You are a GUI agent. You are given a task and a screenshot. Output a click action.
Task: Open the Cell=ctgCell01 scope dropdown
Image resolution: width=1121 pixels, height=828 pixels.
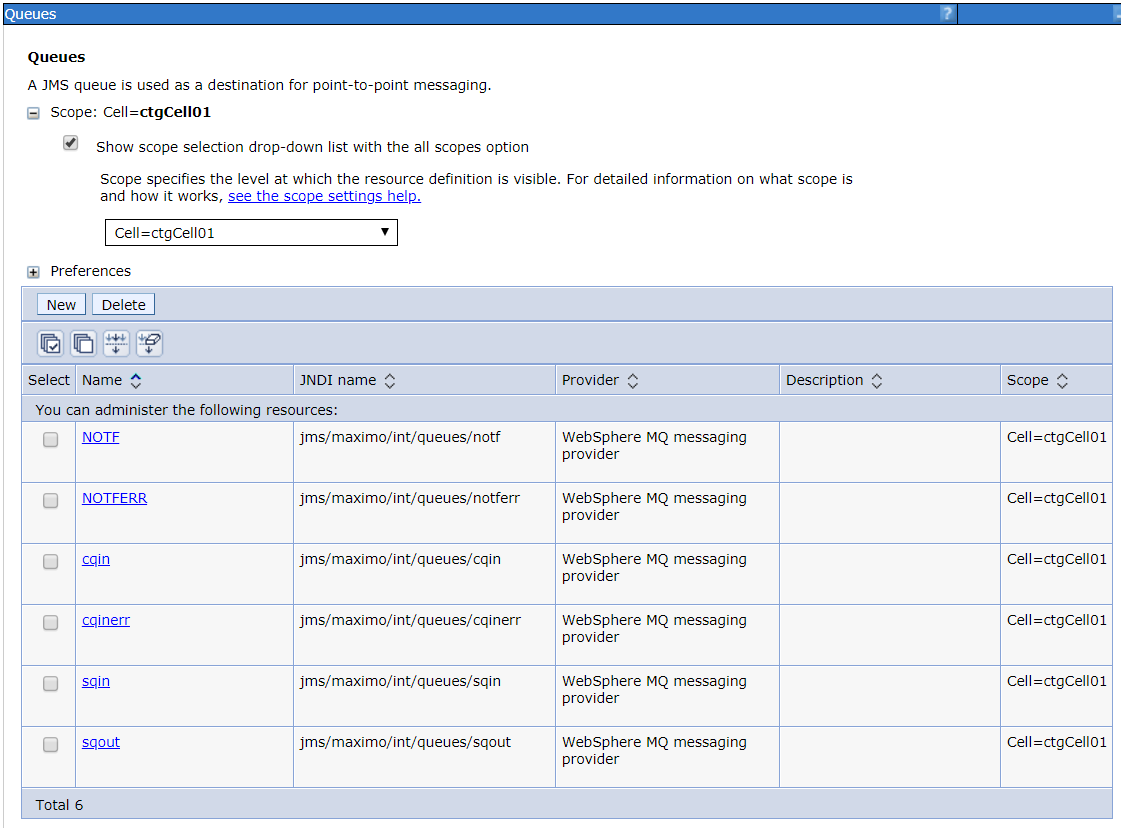[x=251, y=232]
